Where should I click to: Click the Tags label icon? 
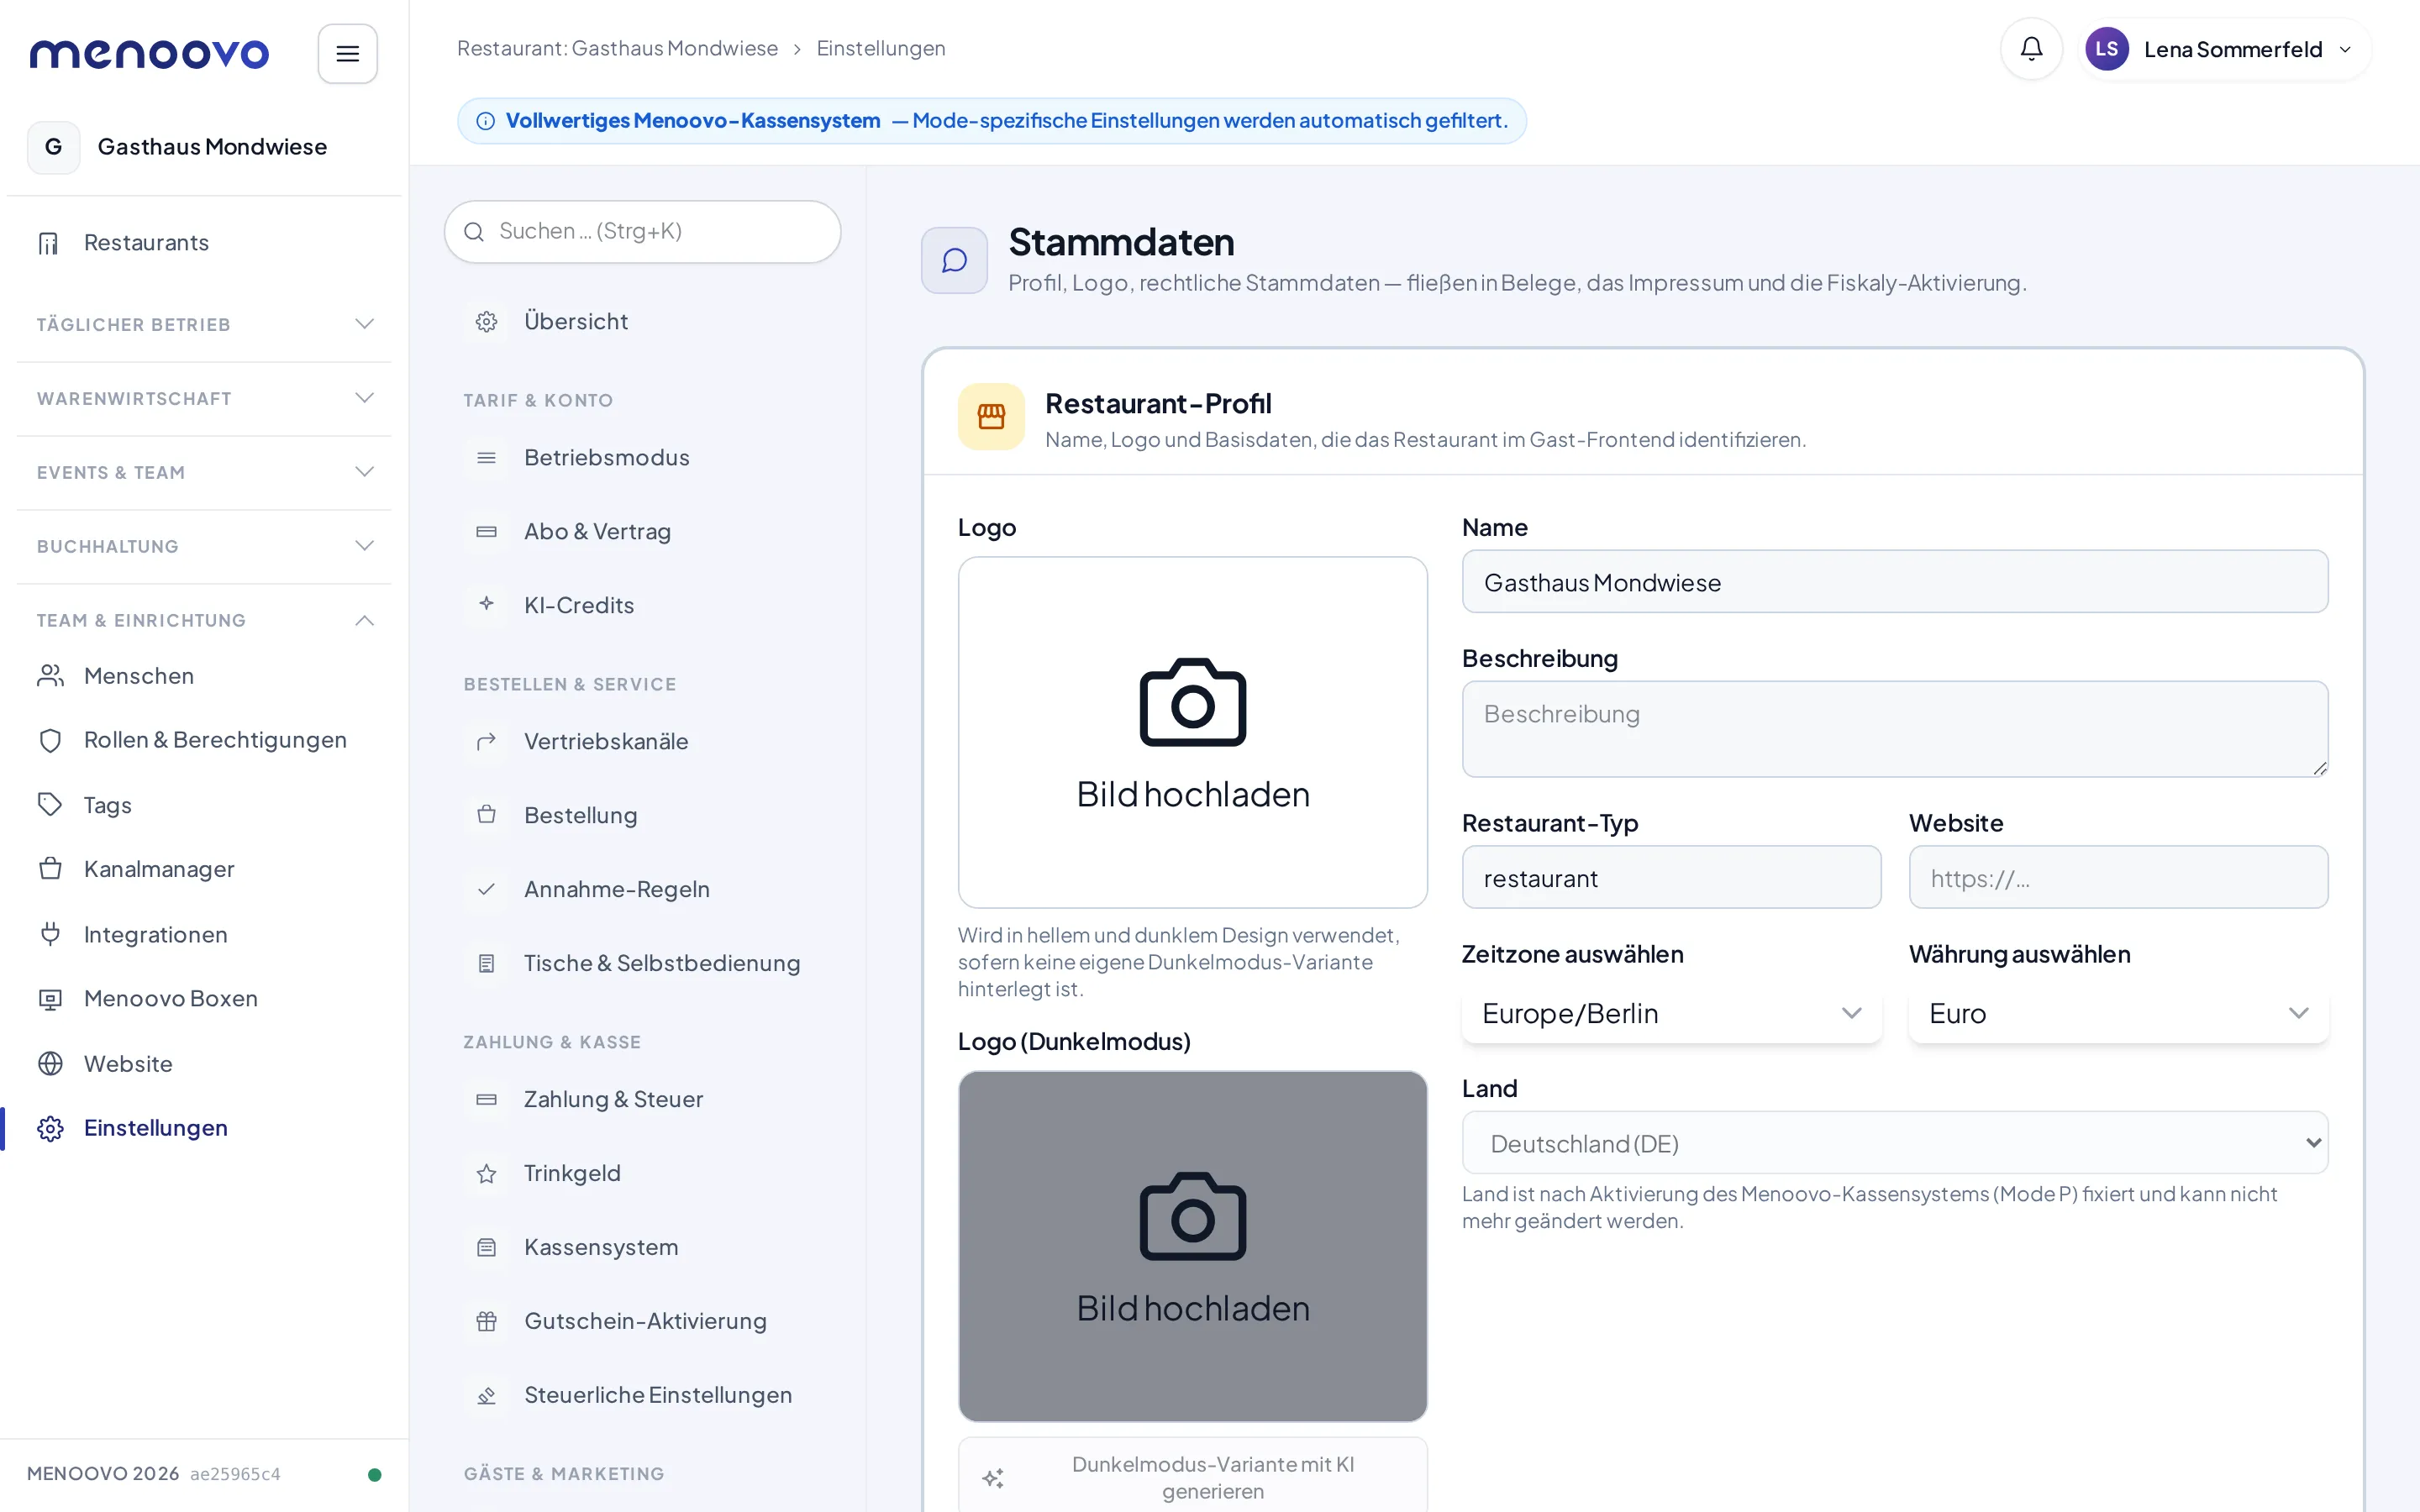coord(50,805)
